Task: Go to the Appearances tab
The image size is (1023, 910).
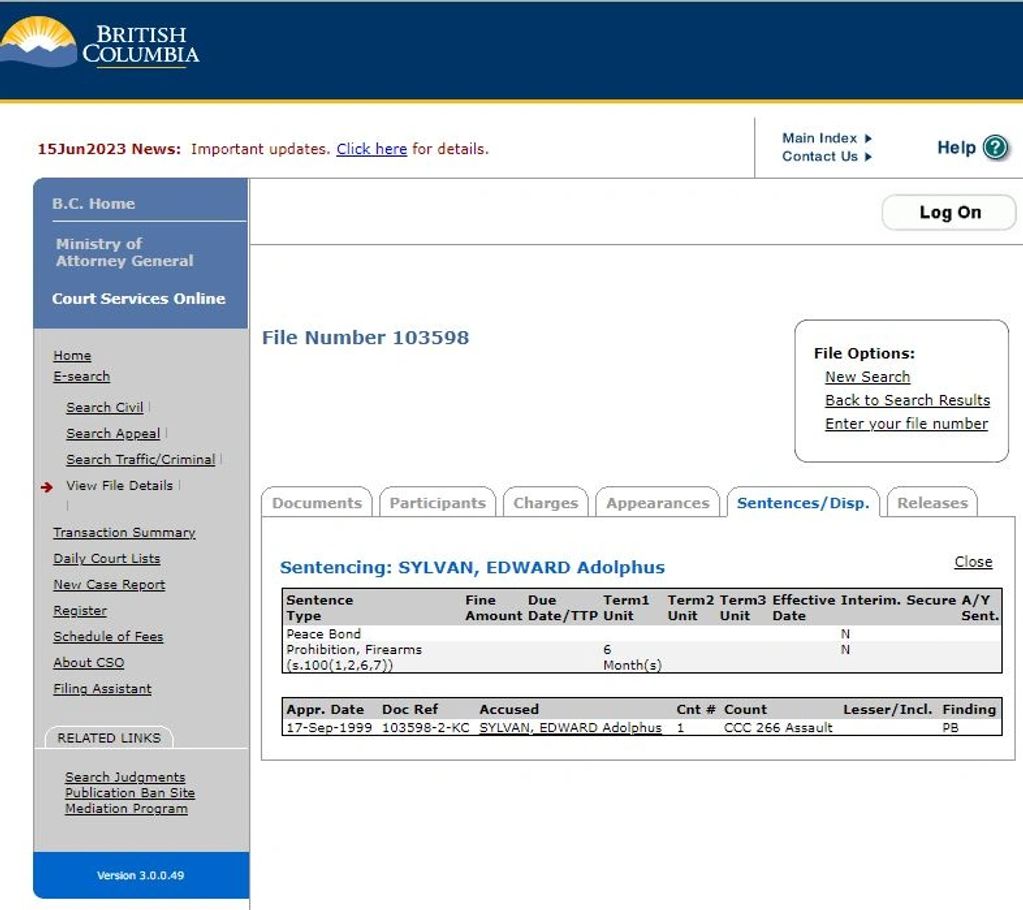Action: (x=657, y=503)
